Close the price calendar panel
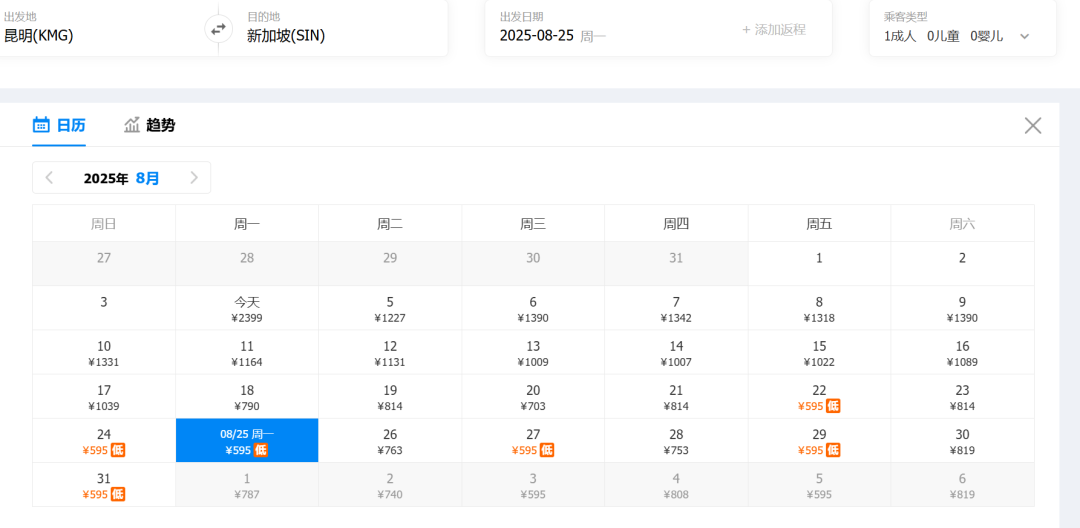The image size is (1080, 528). 1032,125
